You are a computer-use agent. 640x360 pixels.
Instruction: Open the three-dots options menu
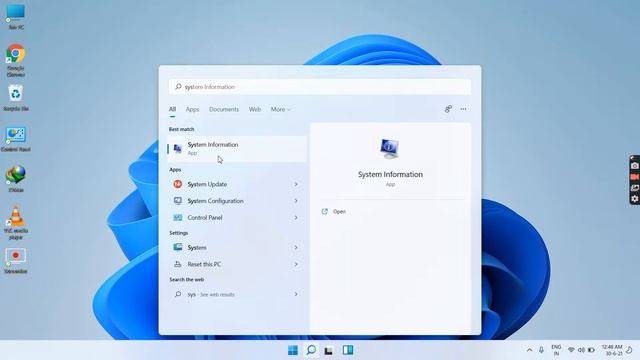463,109
